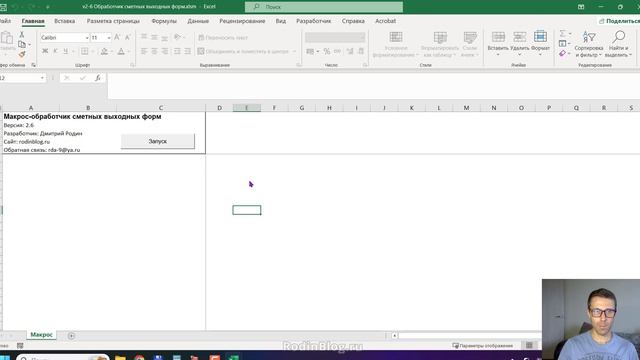
Task: Click Increase indent icon
Action: click(x=187, y=51)
